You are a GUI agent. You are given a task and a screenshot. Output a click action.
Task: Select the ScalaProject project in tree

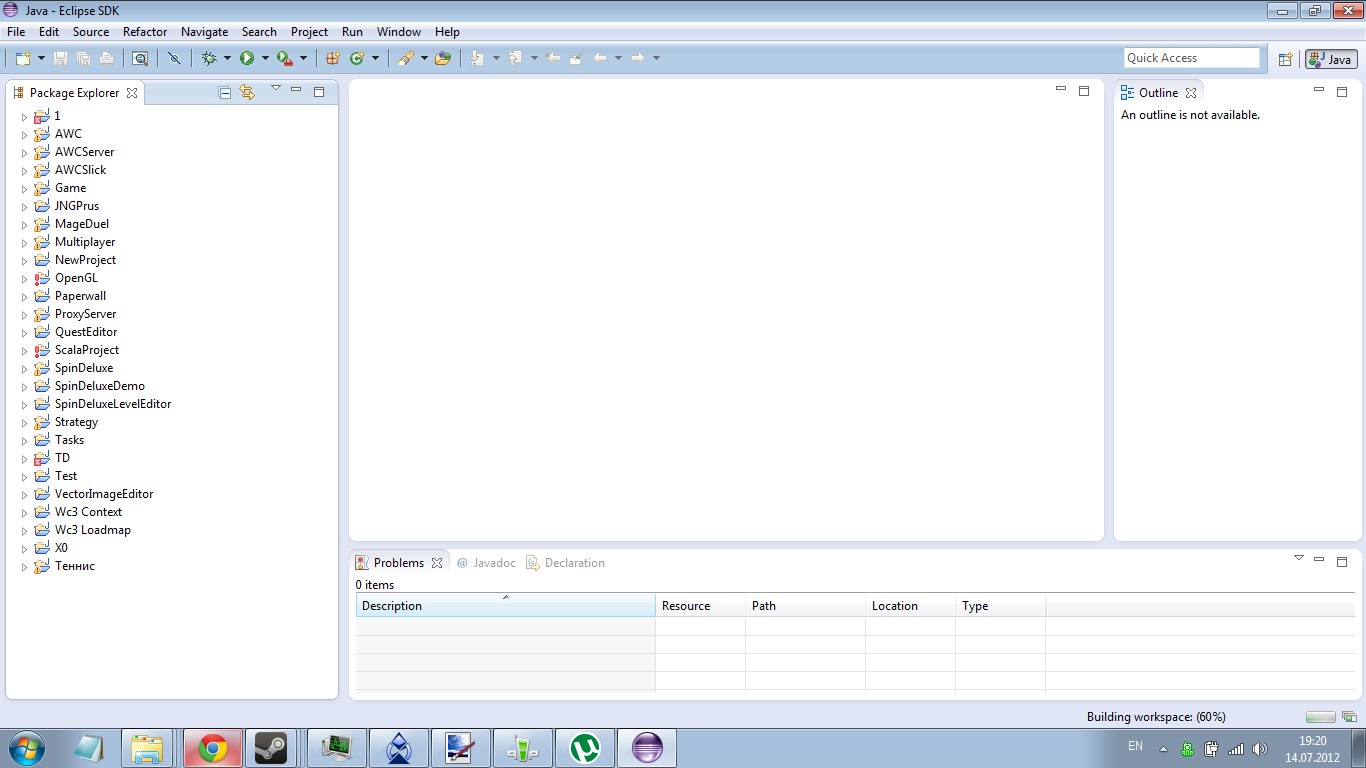coord(87,350)
